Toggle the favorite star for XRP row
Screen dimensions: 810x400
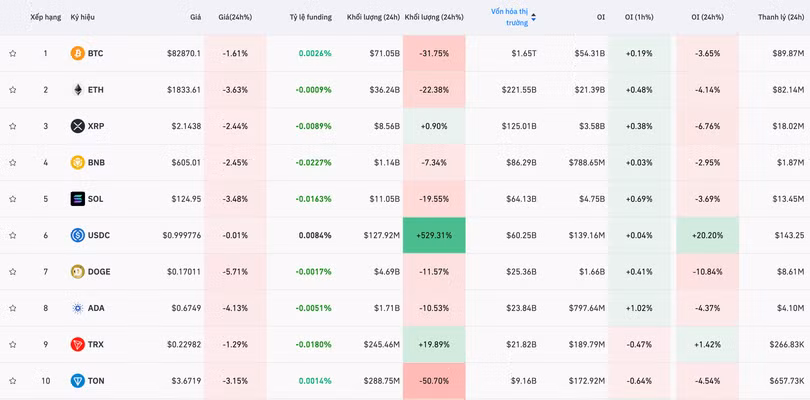click(x=13, y=126)
